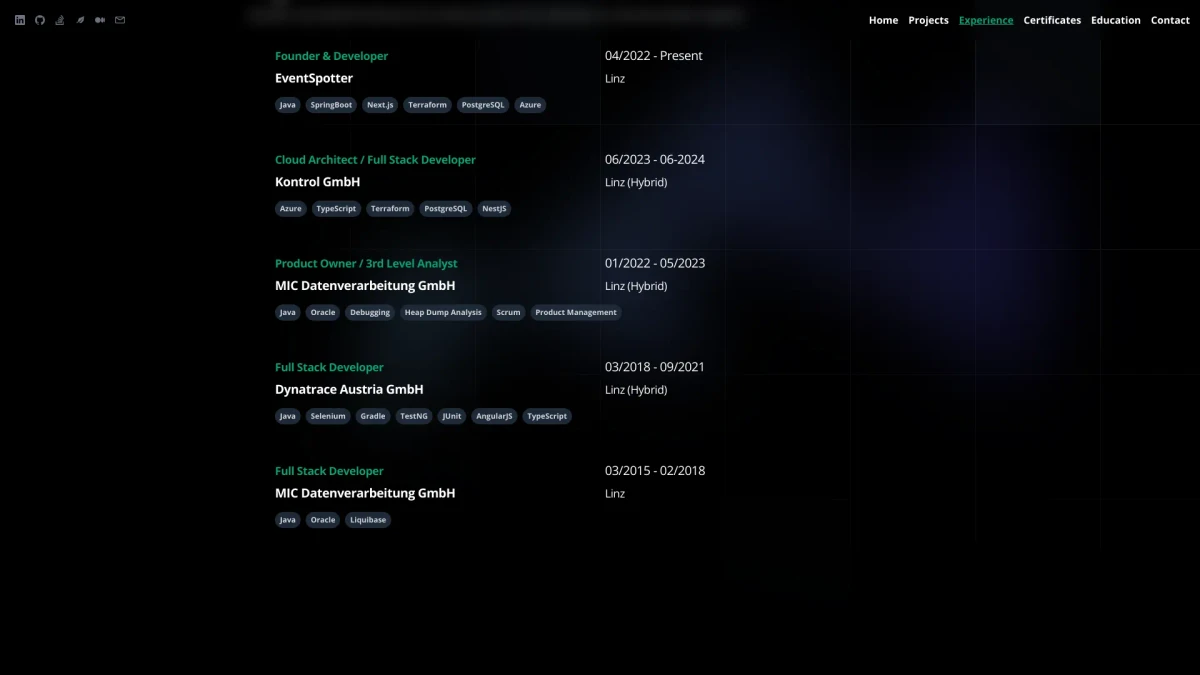This screenshot has width=1200, height=675.
Task: Open the Medium profile icon
Action: 100,20
